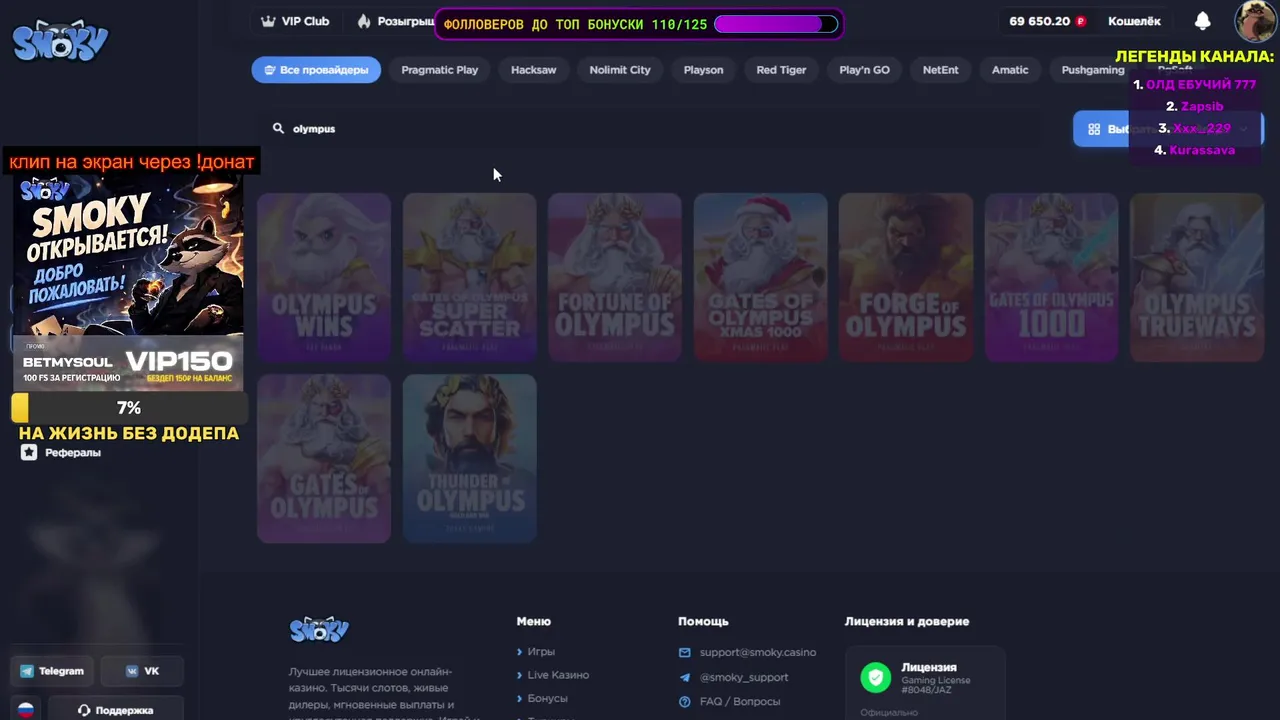Viewport: 1280px width, 720px height.
Task: Filter by Play'n GO provider
Action: point(864,70)
